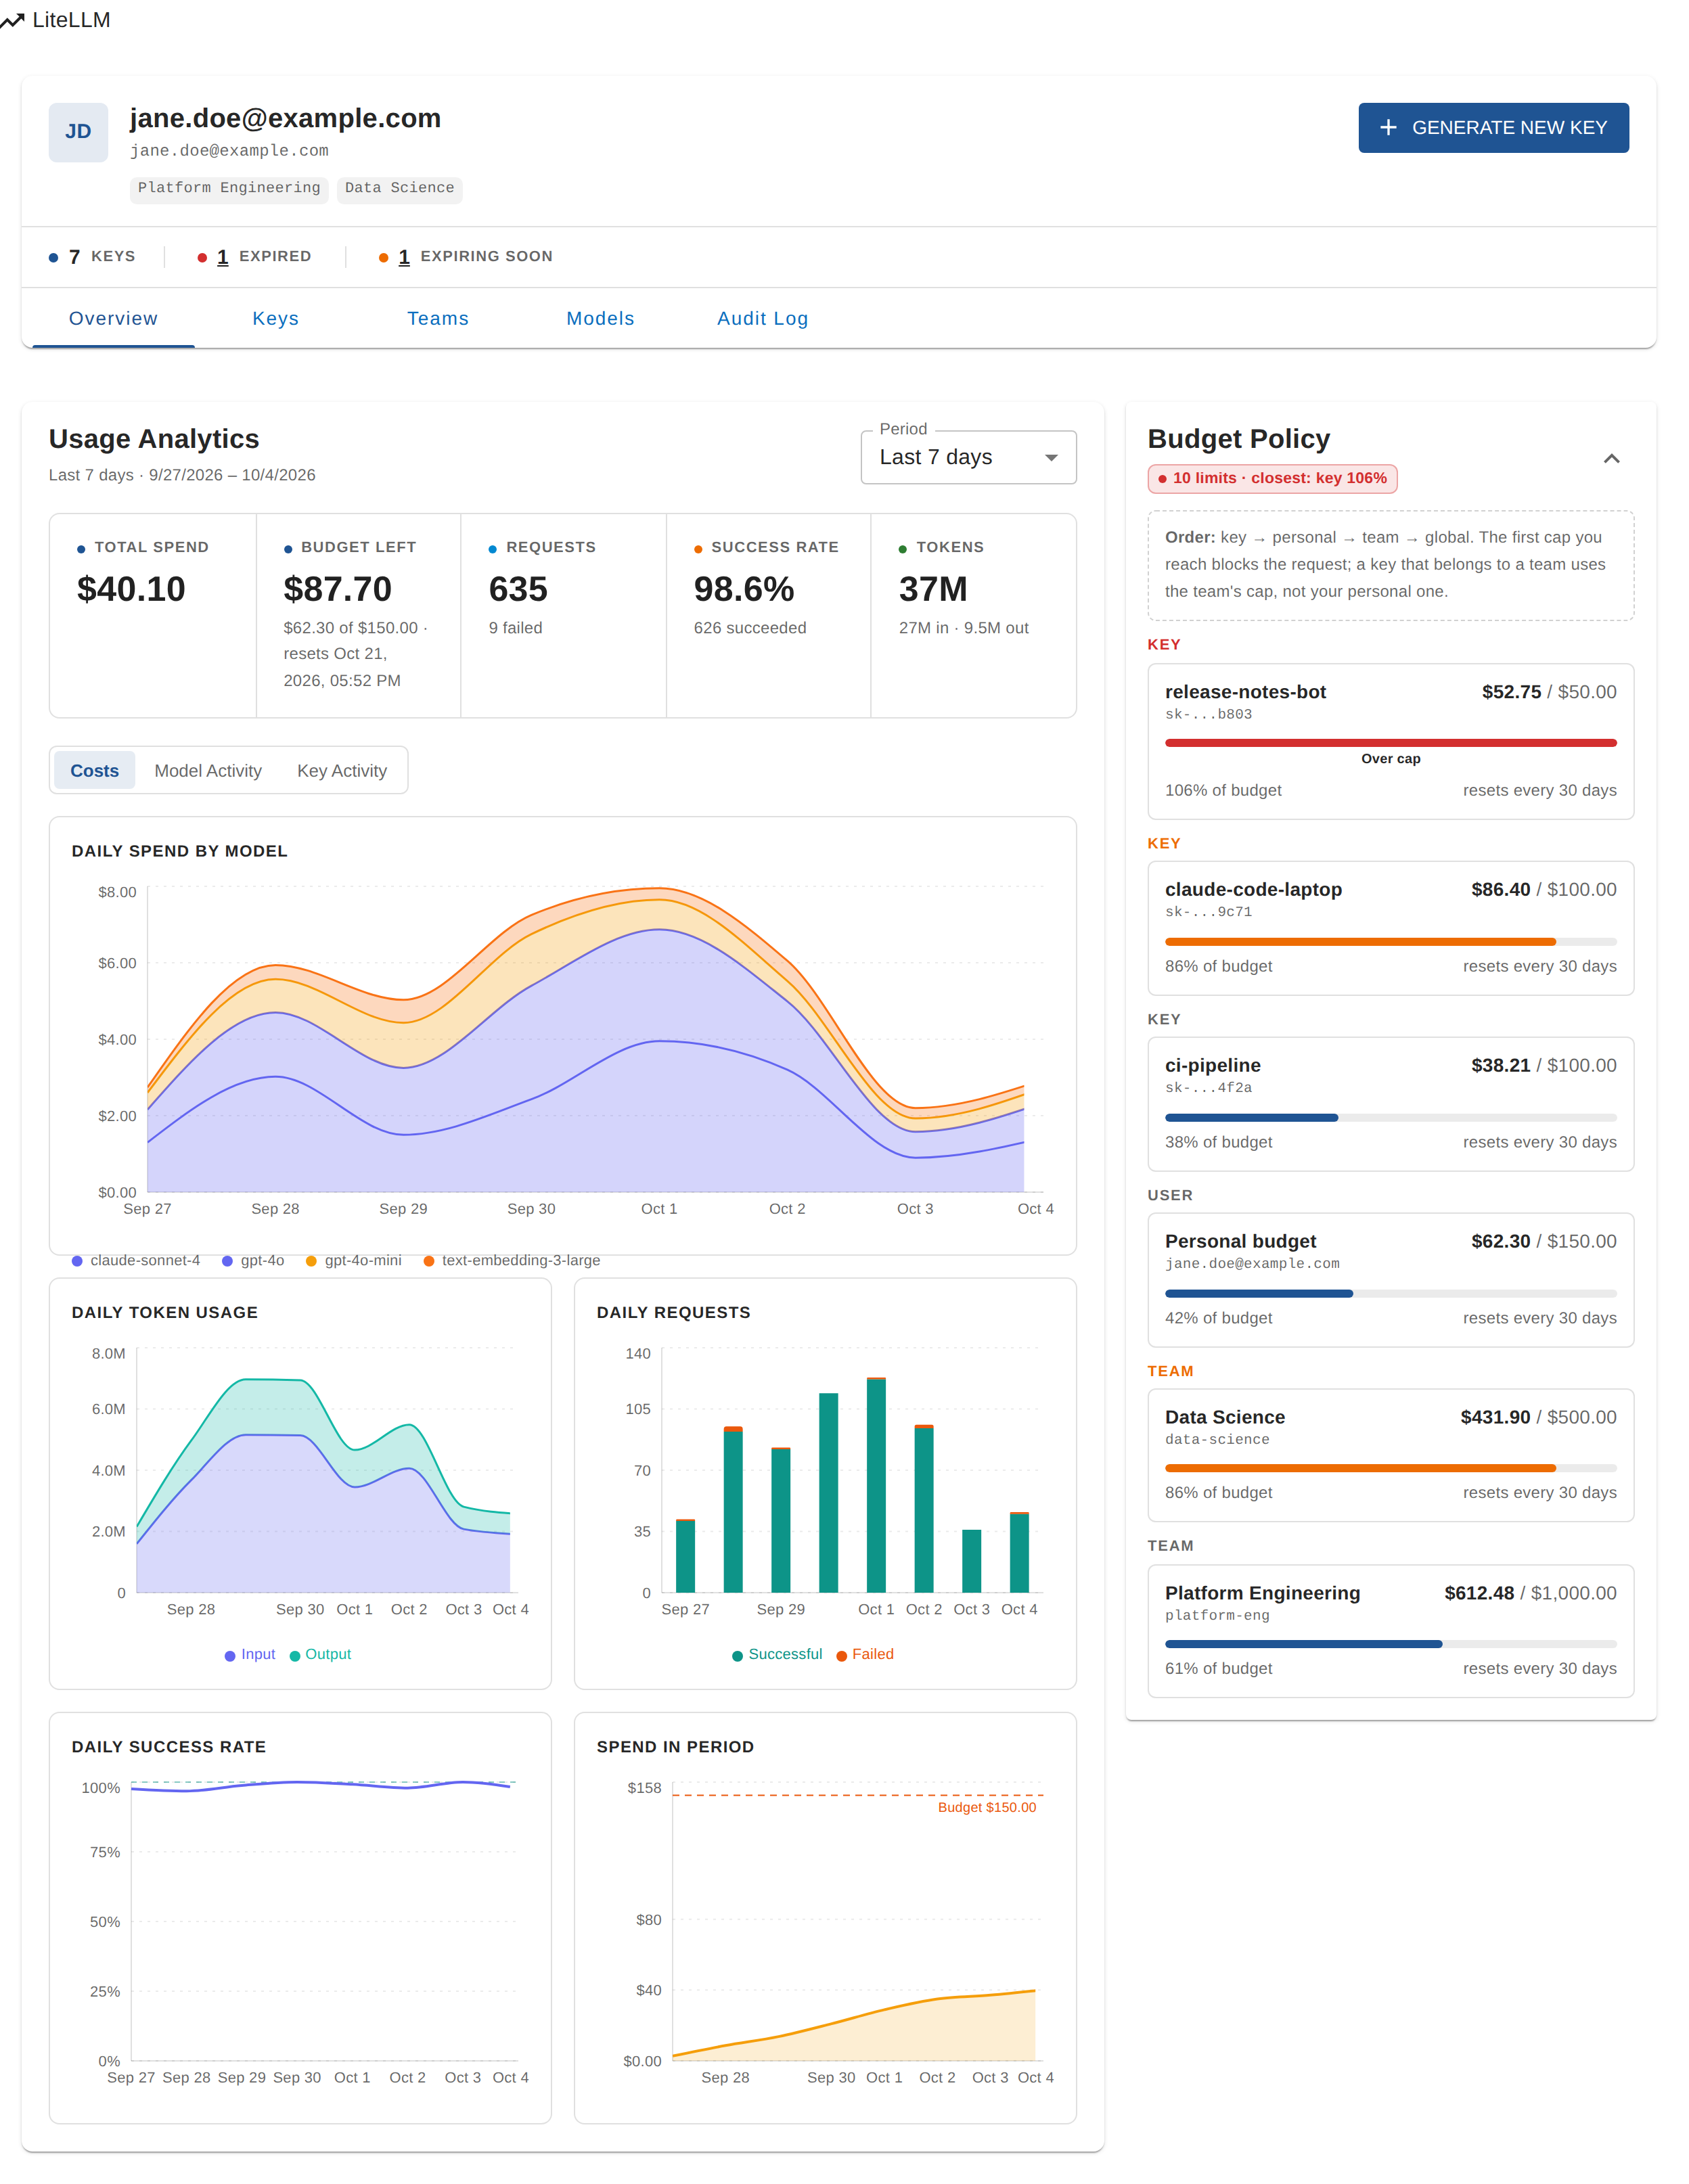Click the sk-...b803 key identifier
This screenshot has height=2184, width=1689.
pyautogui.click(x=1208, y=714)
